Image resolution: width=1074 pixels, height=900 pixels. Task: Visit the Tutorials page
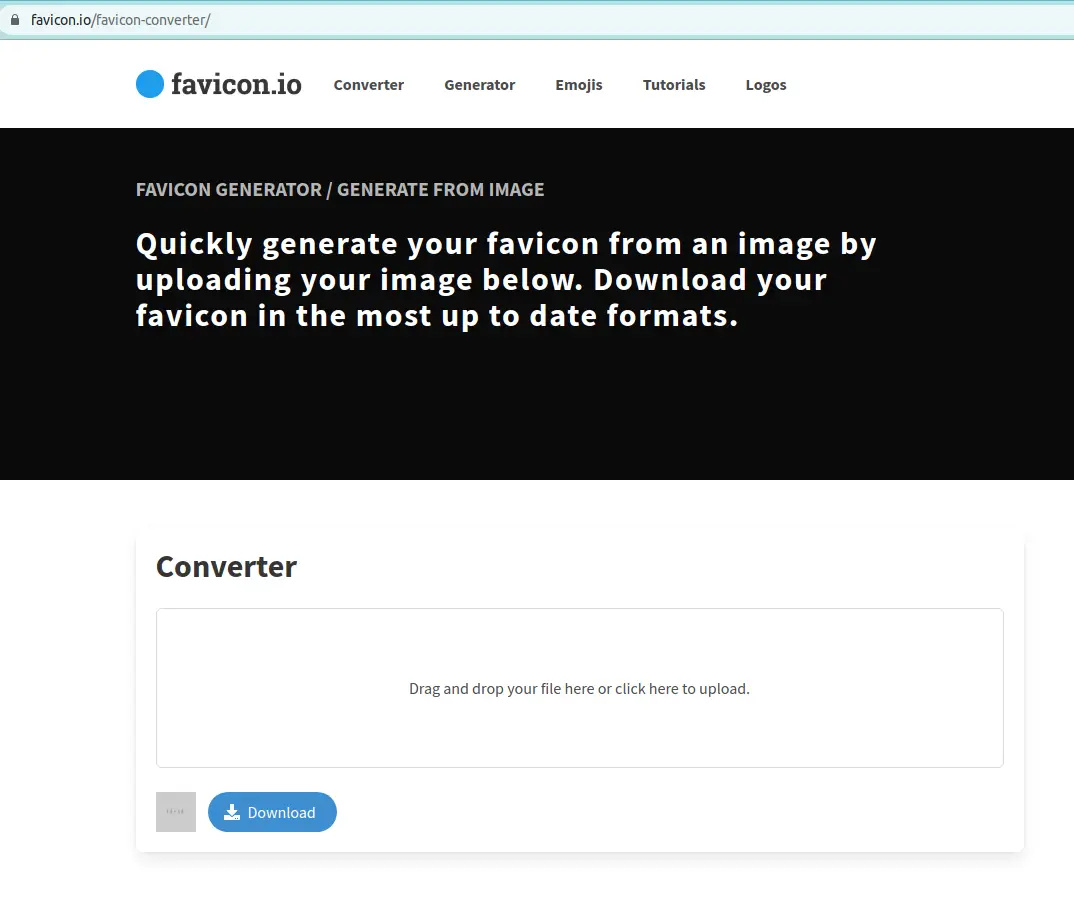(x=673, y=85)
